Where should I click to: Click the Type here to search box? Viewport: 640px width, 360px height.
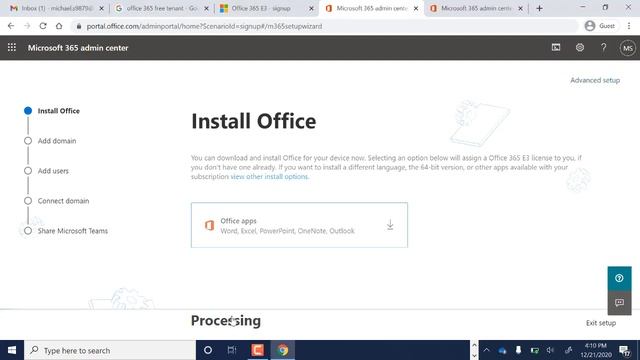(110, 350)
